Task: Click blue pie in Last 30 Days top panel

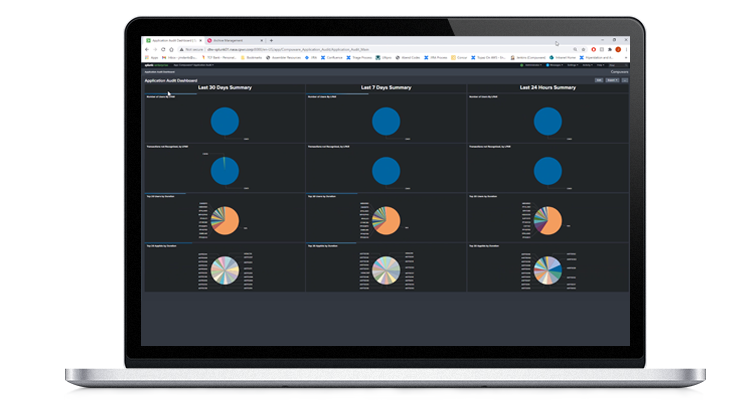Action: (x=225, y=122)
